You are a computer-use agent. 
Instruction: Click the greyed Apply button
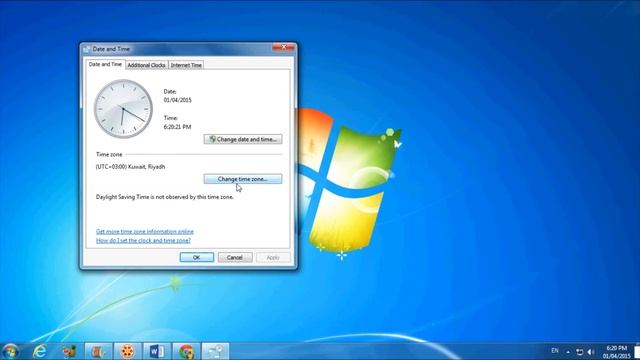(x=273, y=257)
